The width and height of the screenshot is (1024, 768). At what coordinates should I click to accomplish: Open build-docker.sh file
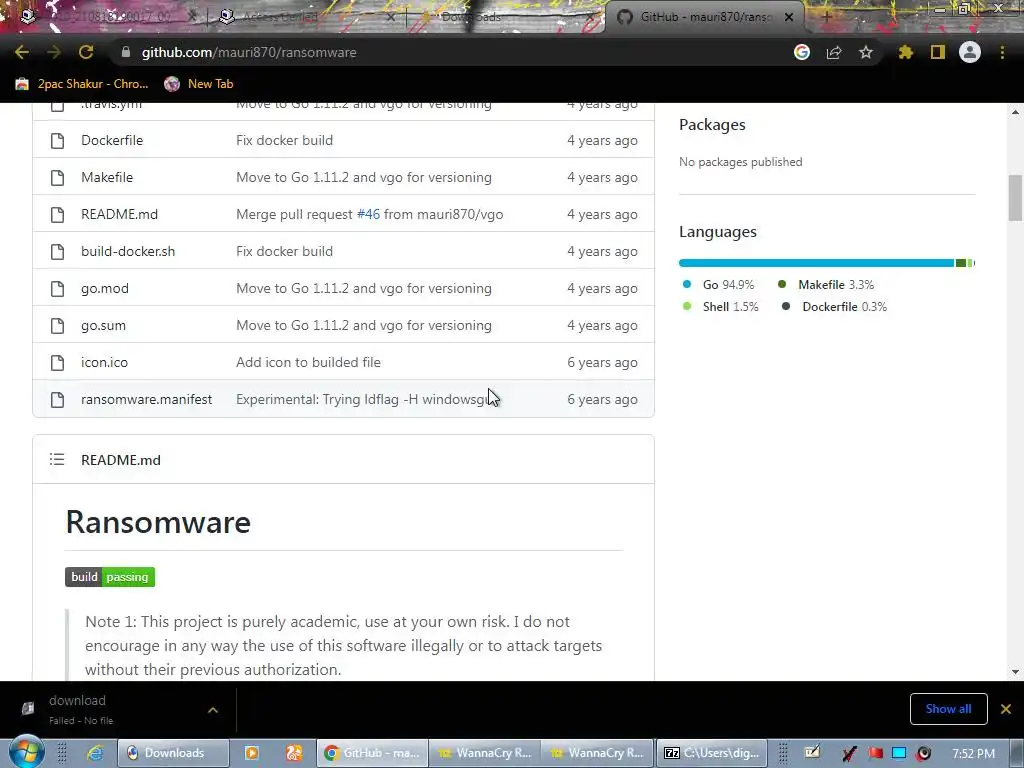(128, 251)
